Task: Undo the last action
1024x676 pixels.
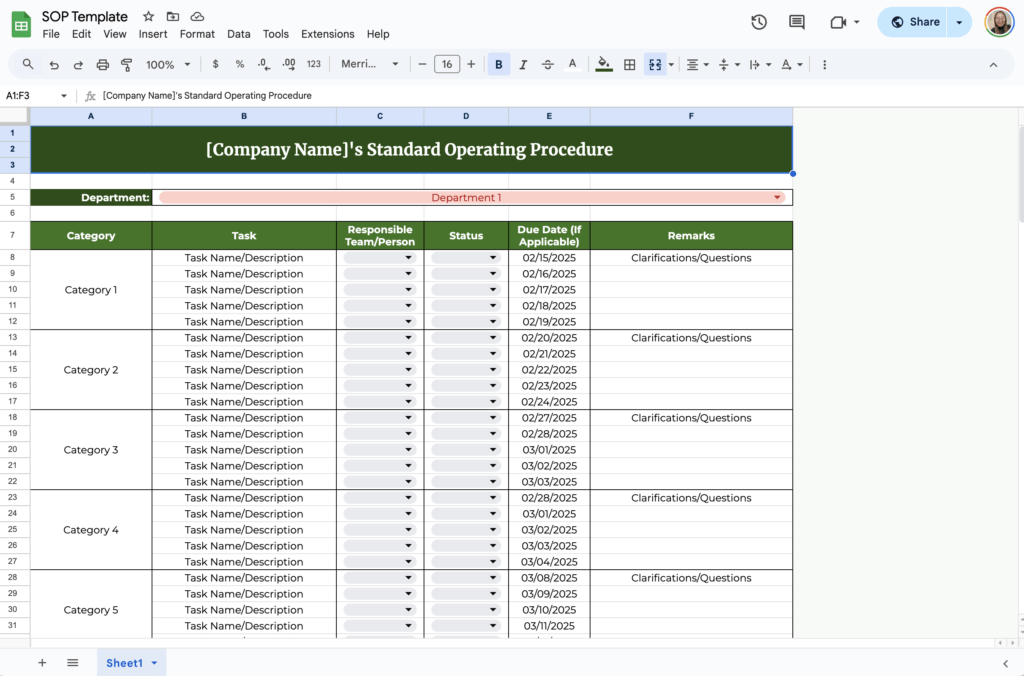Action: click(x=54, y=64)
